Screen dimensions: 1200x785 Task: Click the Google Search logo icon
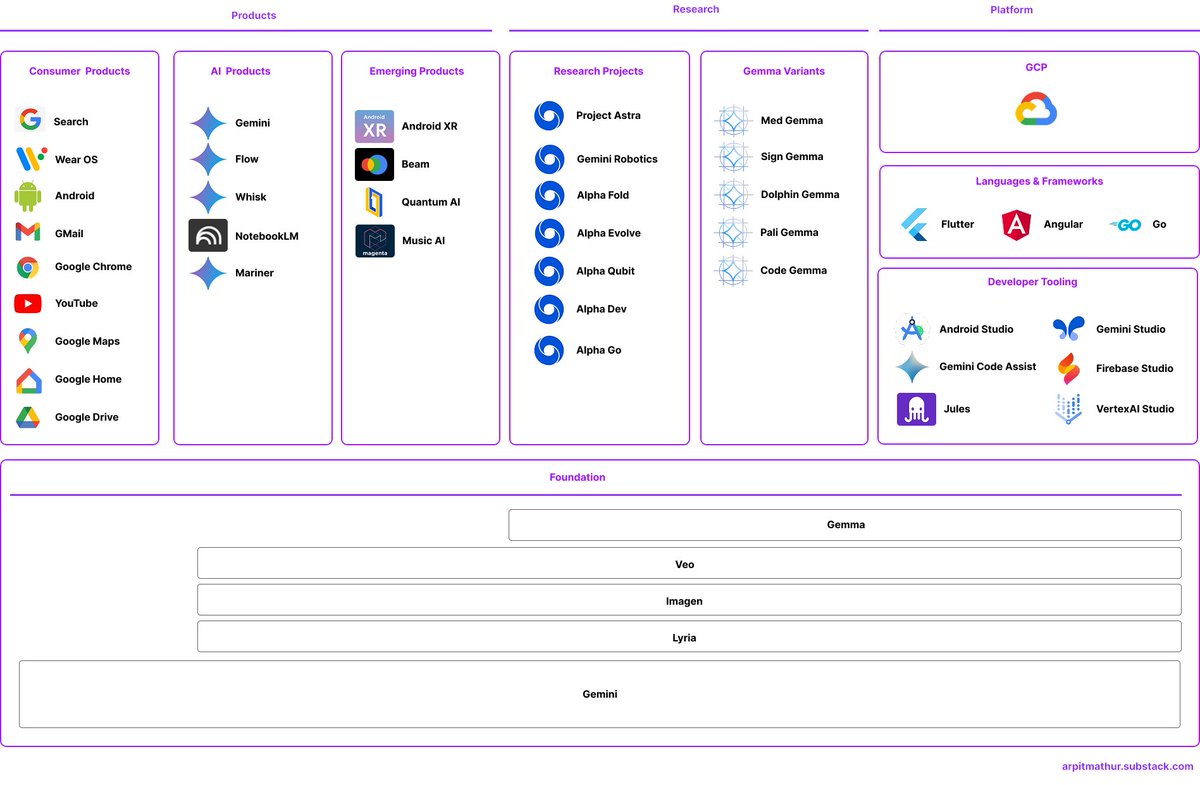(30, 120)
